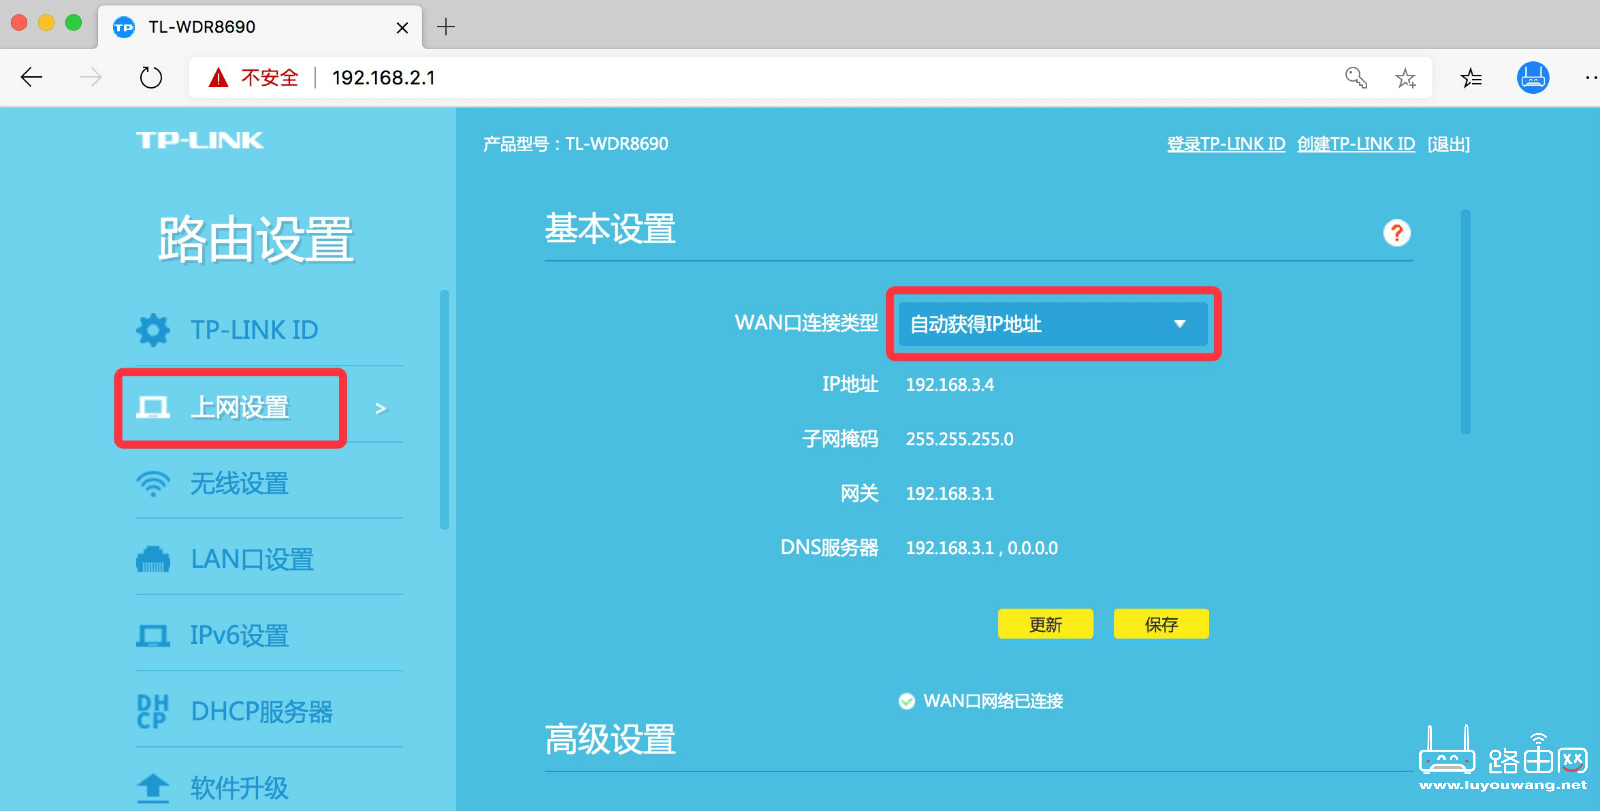This screenshot has height=811, width=1600.
Task: Expand the 上网设置 chevron arrow
Action: coord(380,408)
